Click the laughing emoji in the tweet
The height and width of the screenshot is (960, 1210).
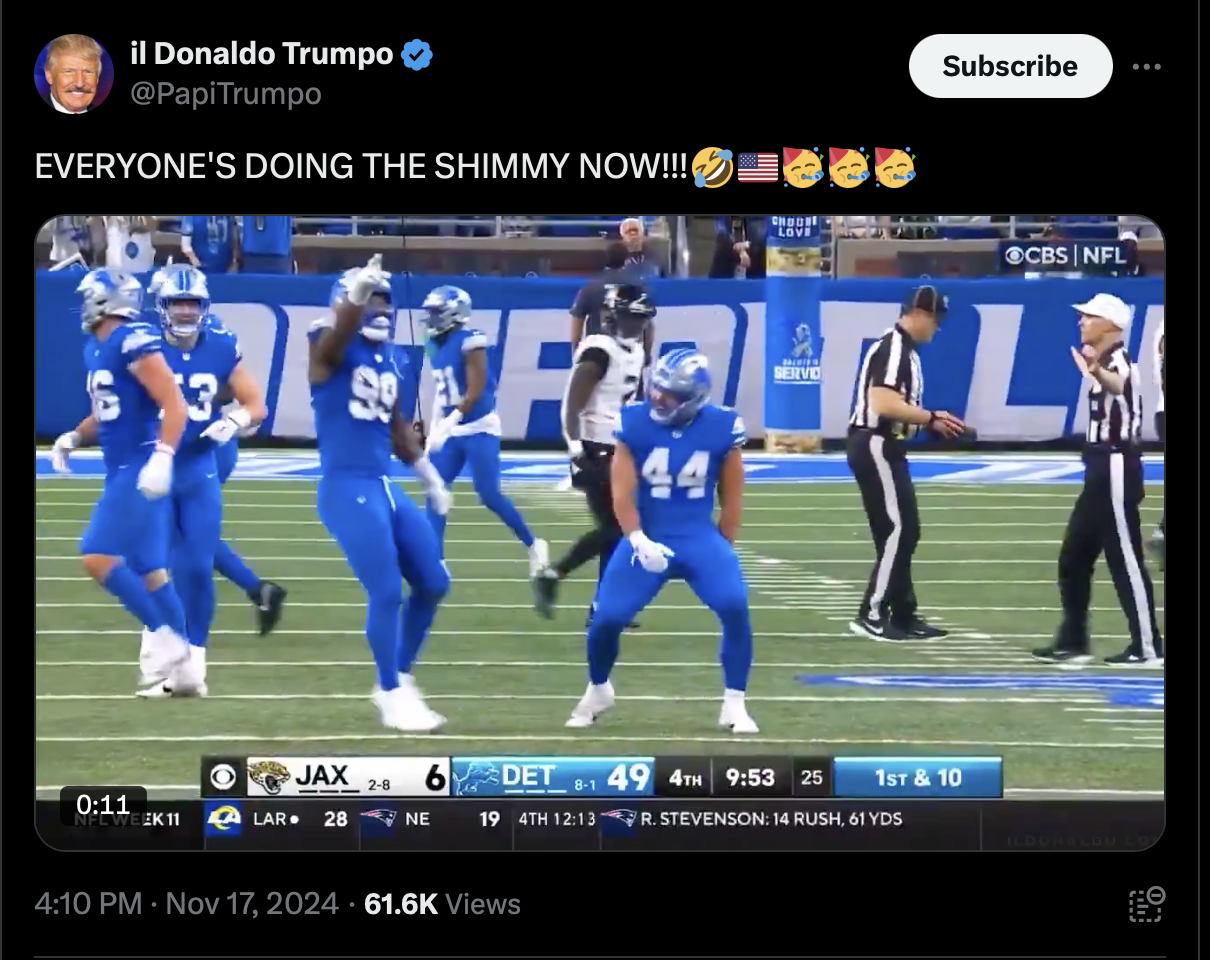click(712, 166)
